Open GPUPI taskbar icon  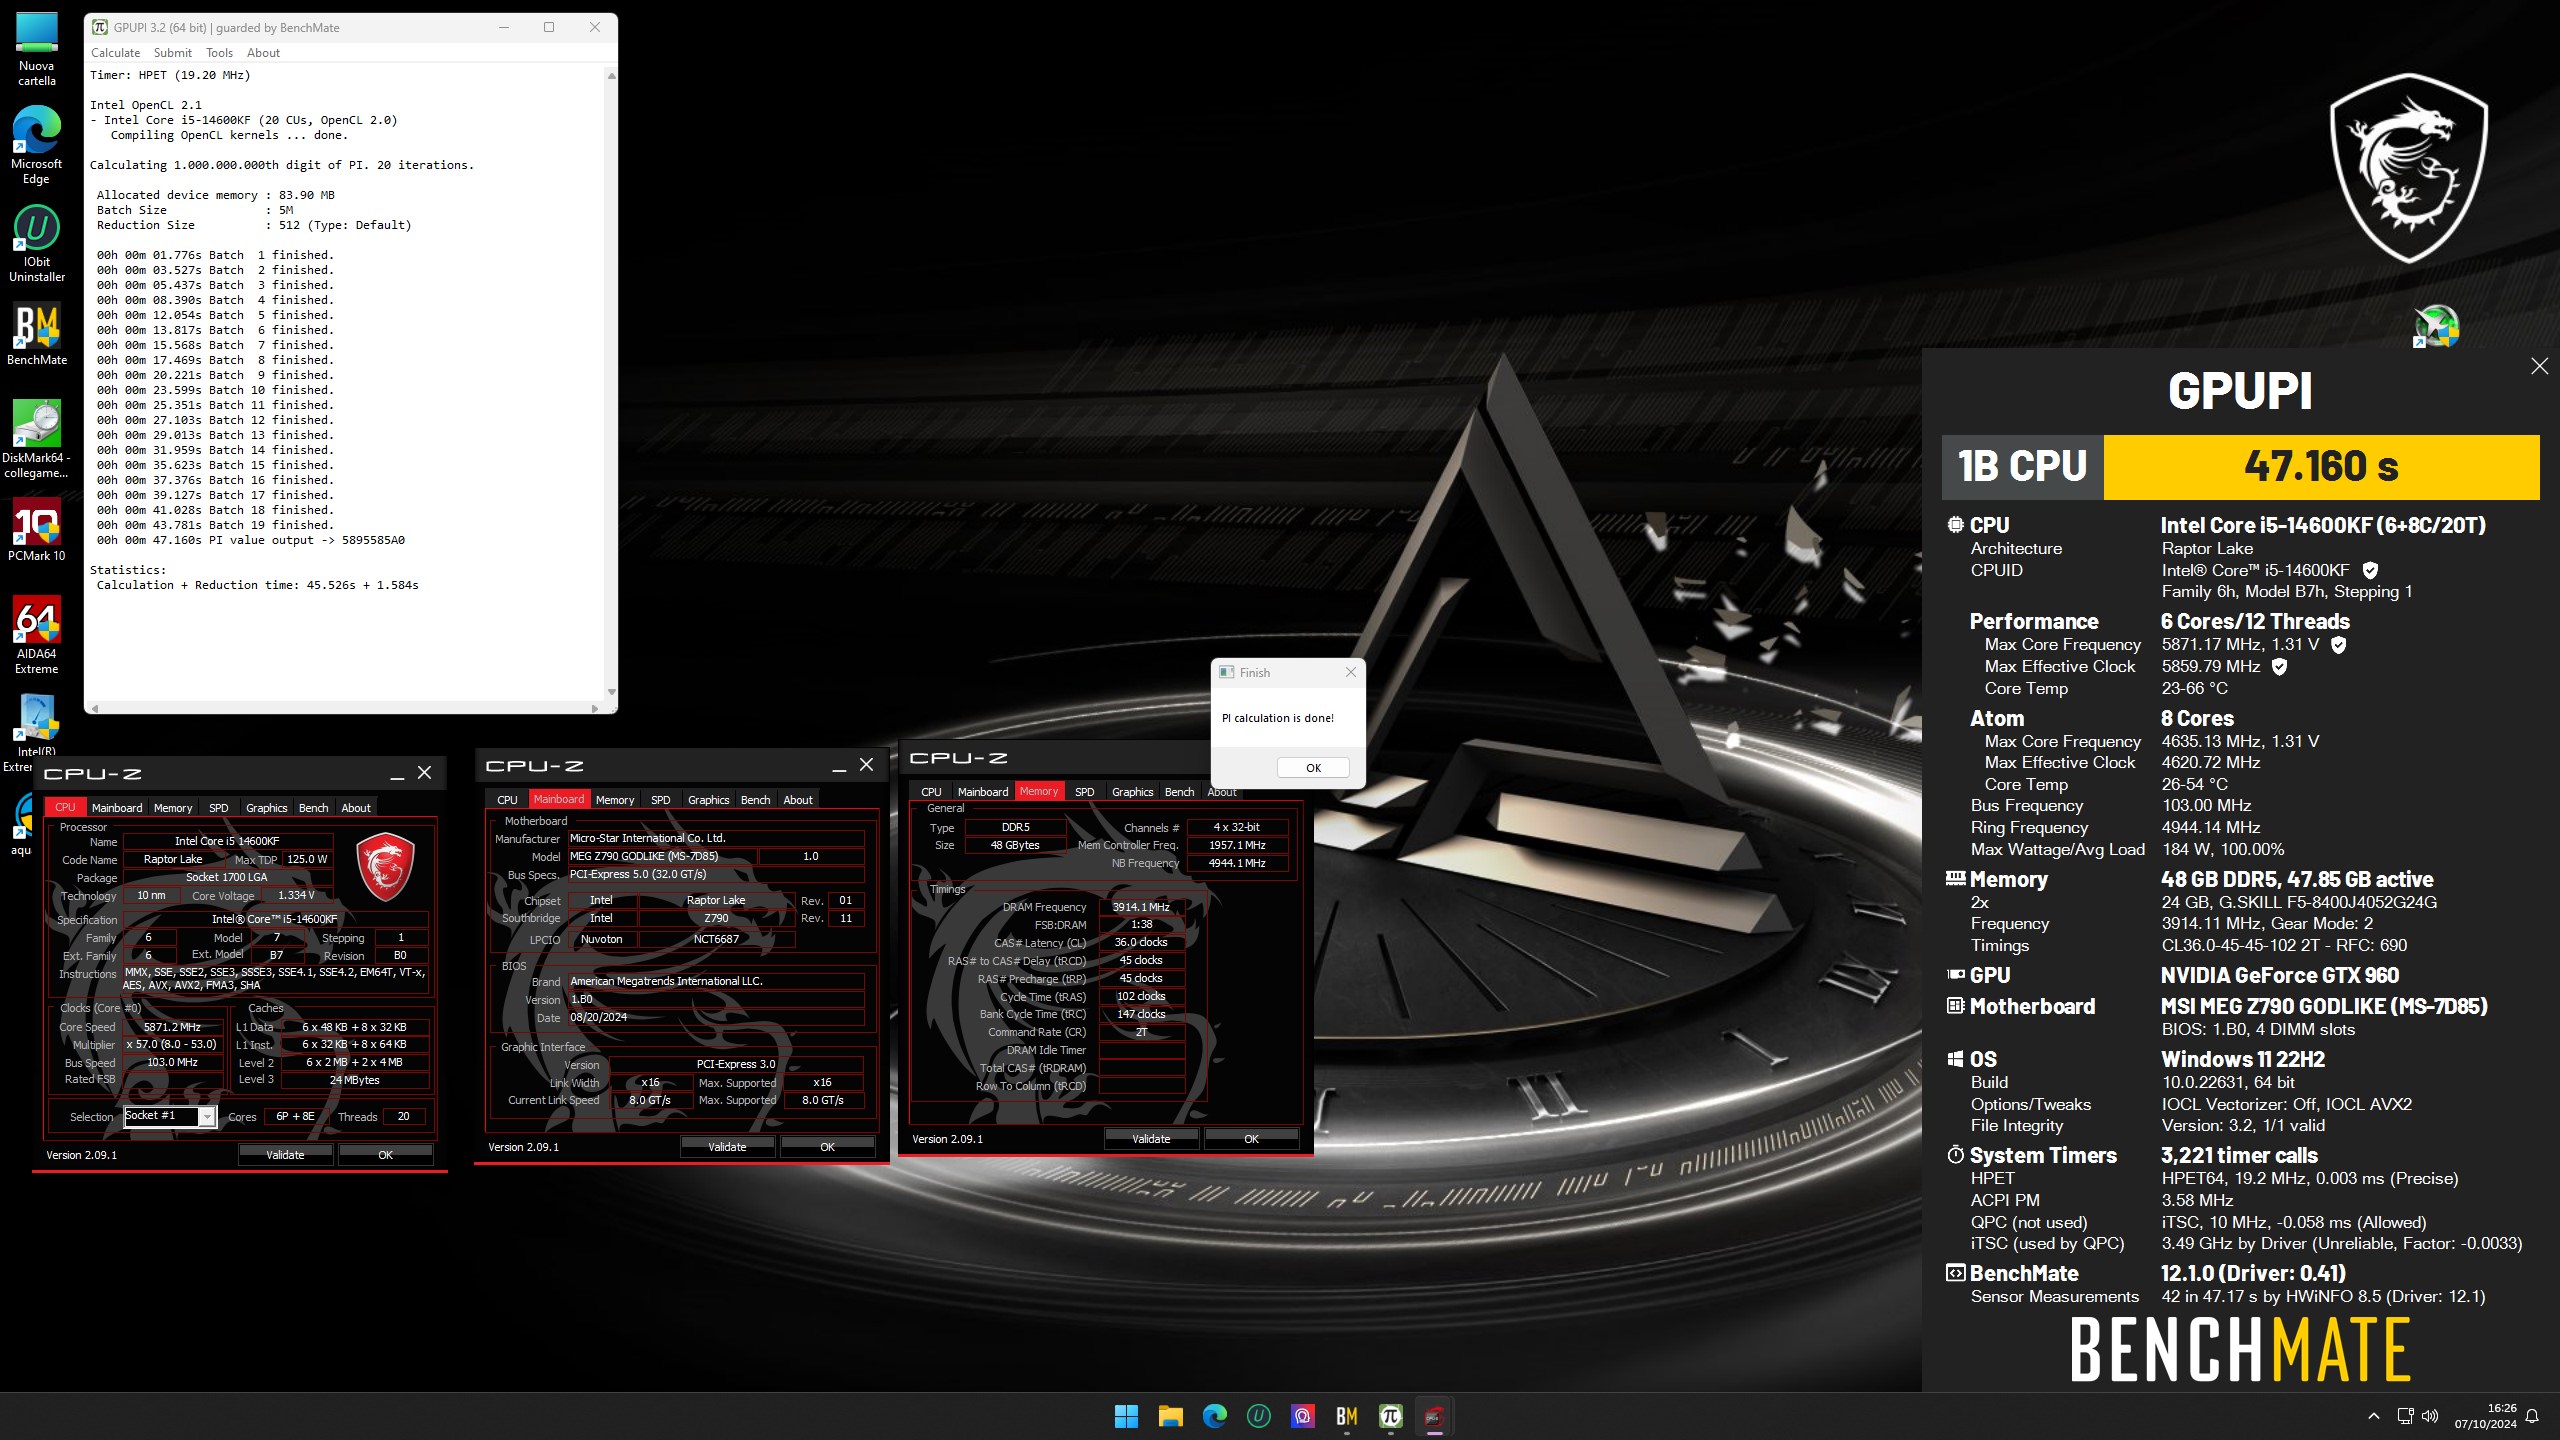click(x=1390, y=1416)
